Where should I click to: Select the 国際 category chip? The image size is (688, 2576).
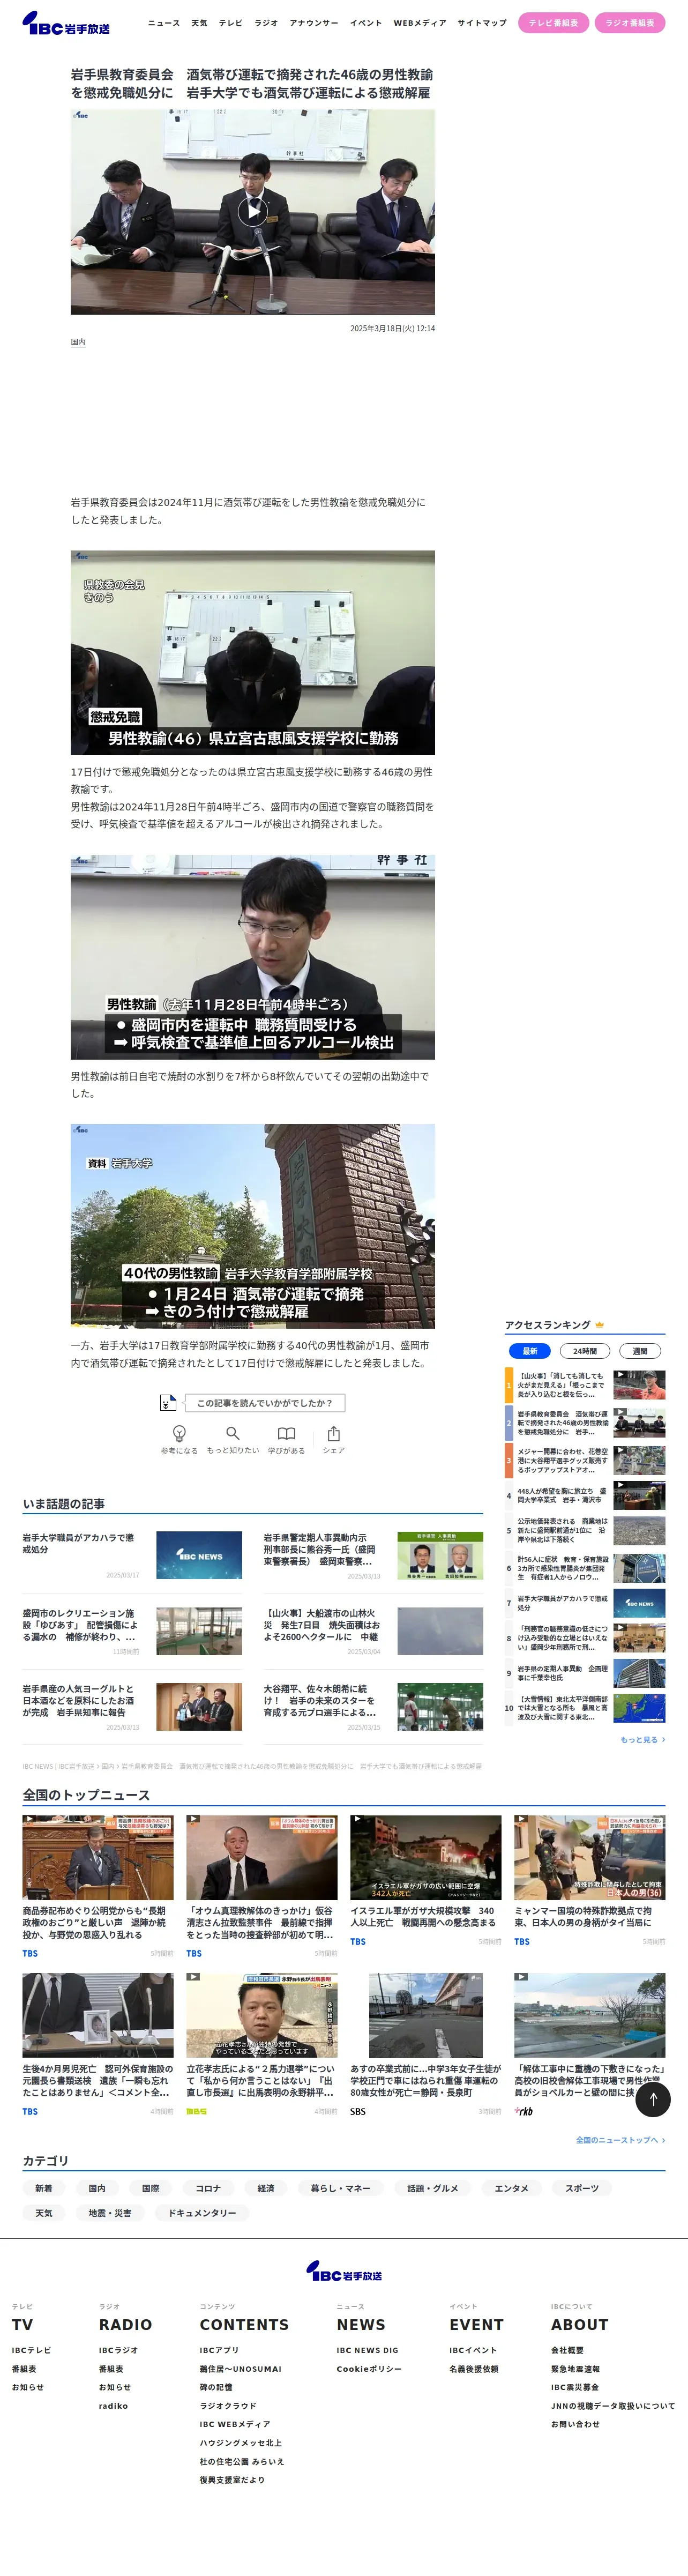tap(150, 2188)
